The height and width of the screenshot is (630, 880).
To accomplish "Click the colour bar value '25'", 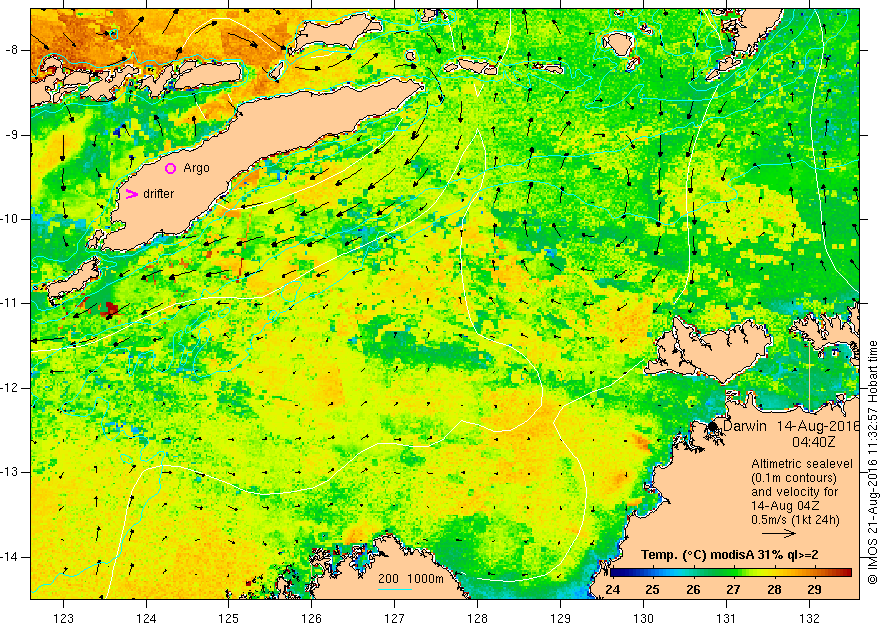I will click(x=653, y=590).
